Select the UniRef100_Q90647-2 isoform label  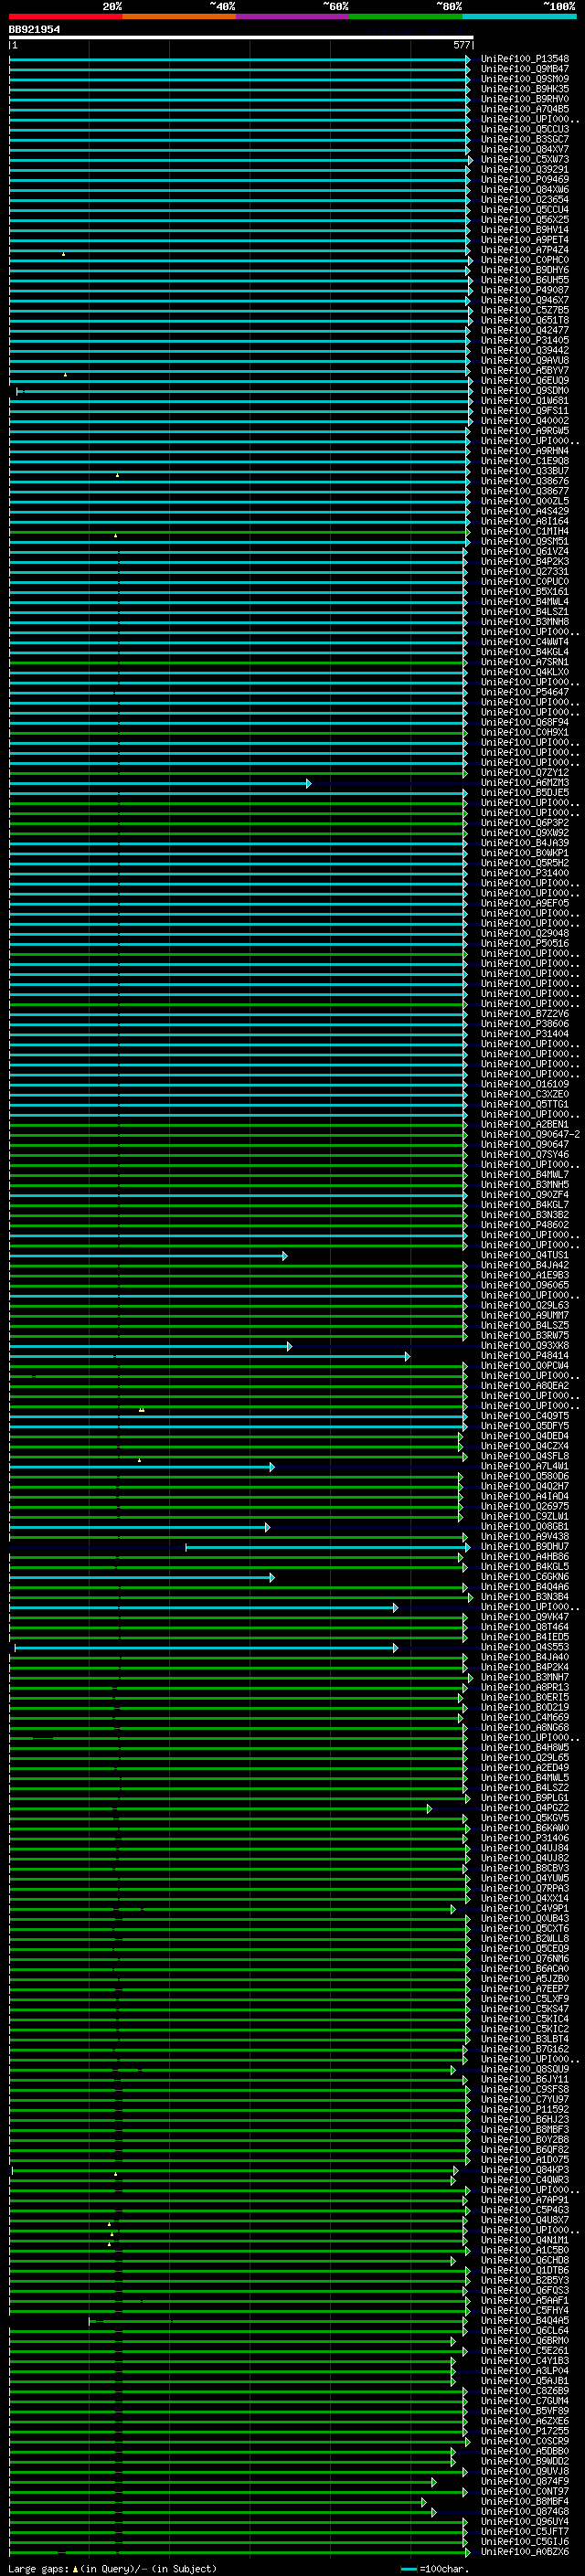click(530, 1134)
